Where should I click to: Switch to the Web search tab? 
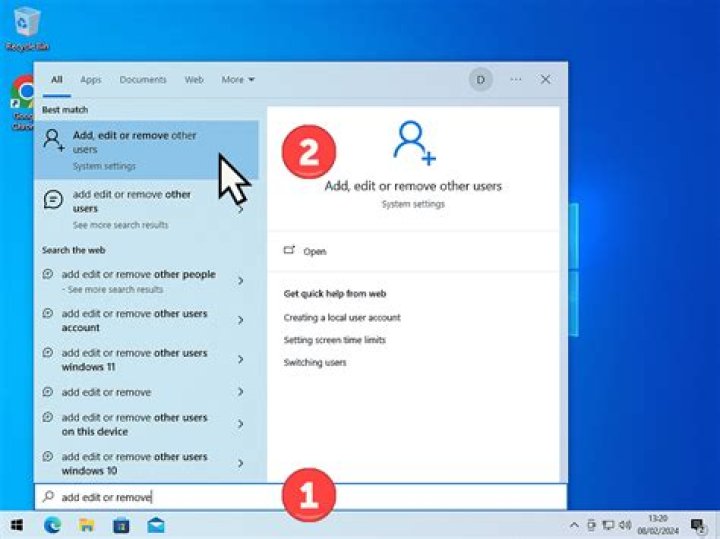[194, 80]
